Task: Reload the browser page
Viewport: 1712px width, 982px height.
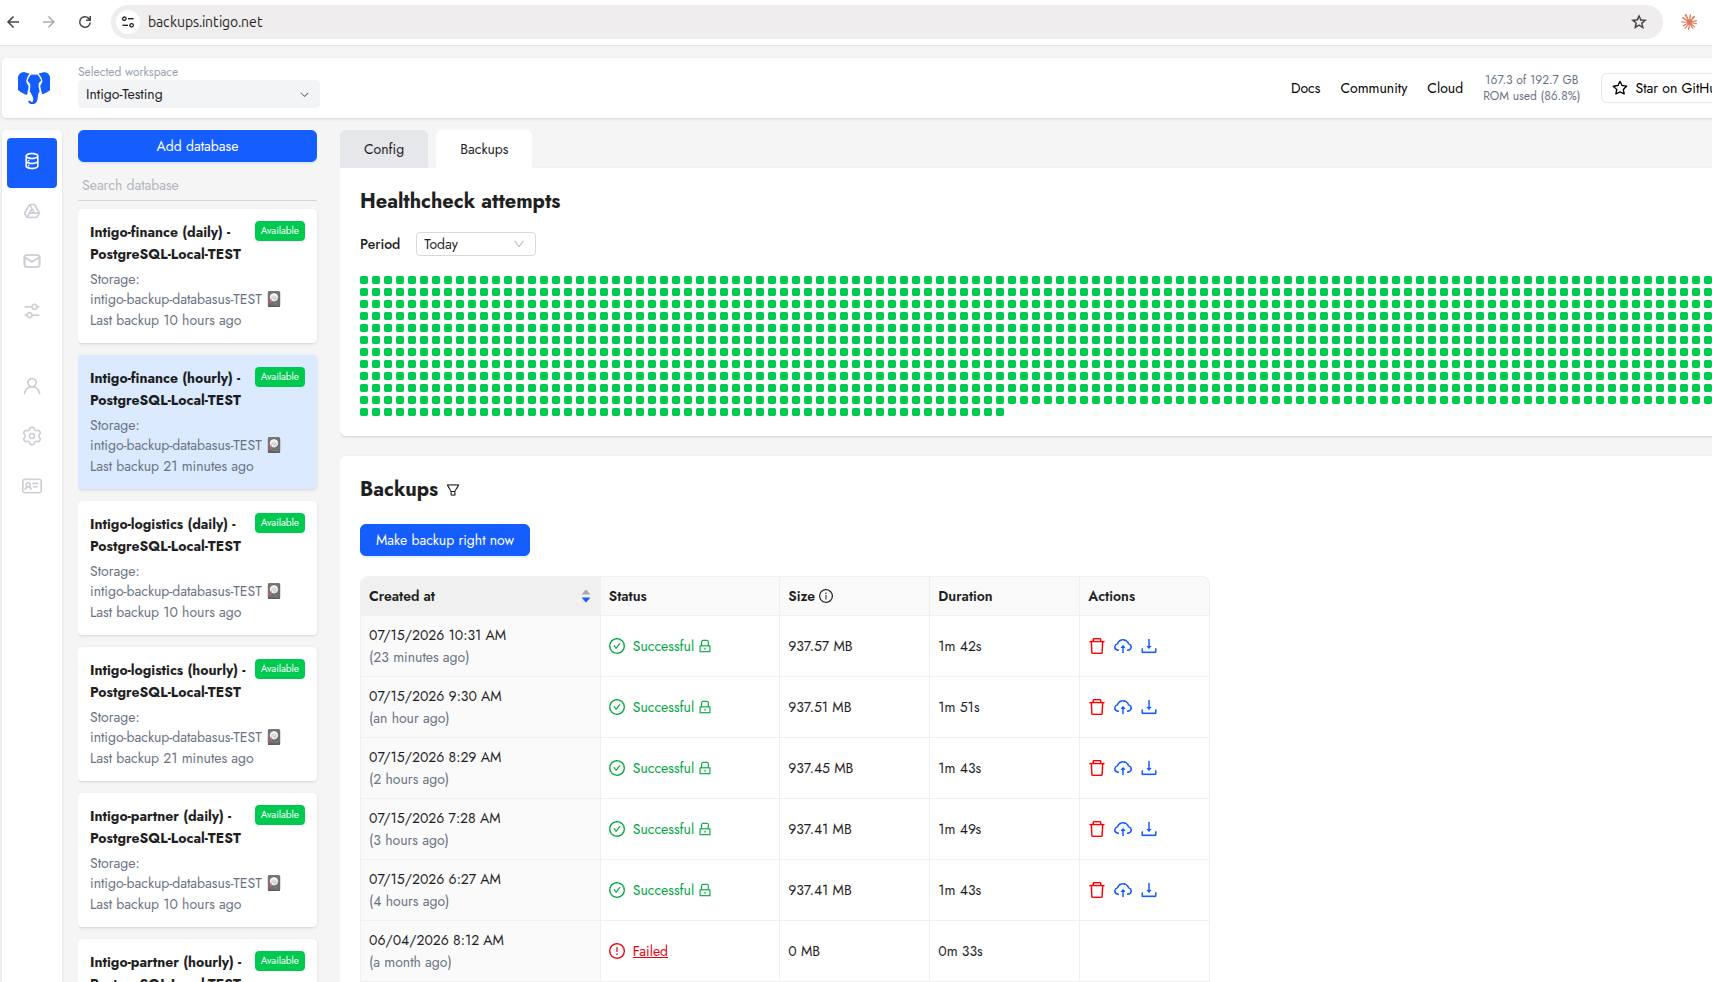Action: coord(85,22)
